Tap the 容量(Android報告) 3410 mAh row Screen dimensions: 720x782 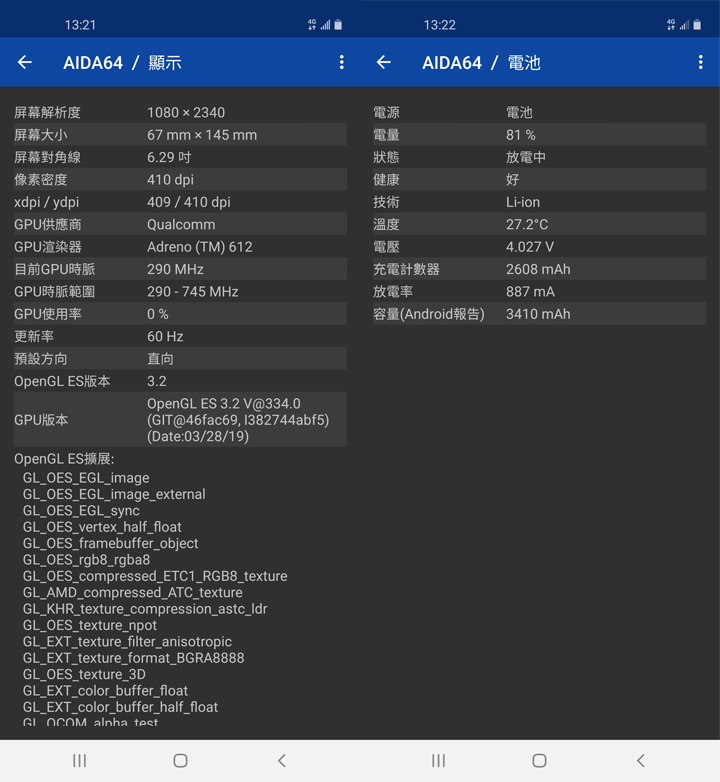coord(539,314)
